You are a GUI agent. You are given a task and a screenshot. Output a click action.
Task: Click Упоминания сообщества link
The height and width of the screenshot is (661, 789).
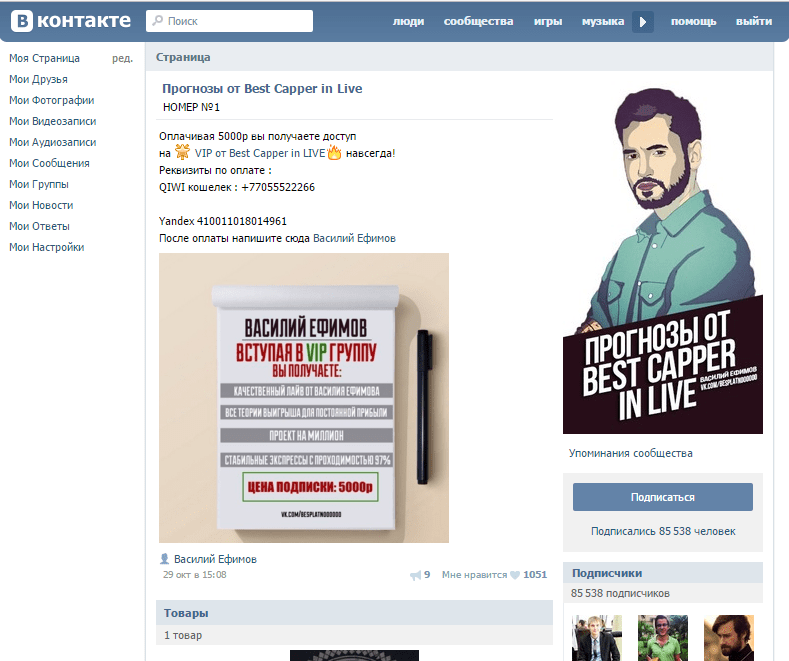pos(630,453)
